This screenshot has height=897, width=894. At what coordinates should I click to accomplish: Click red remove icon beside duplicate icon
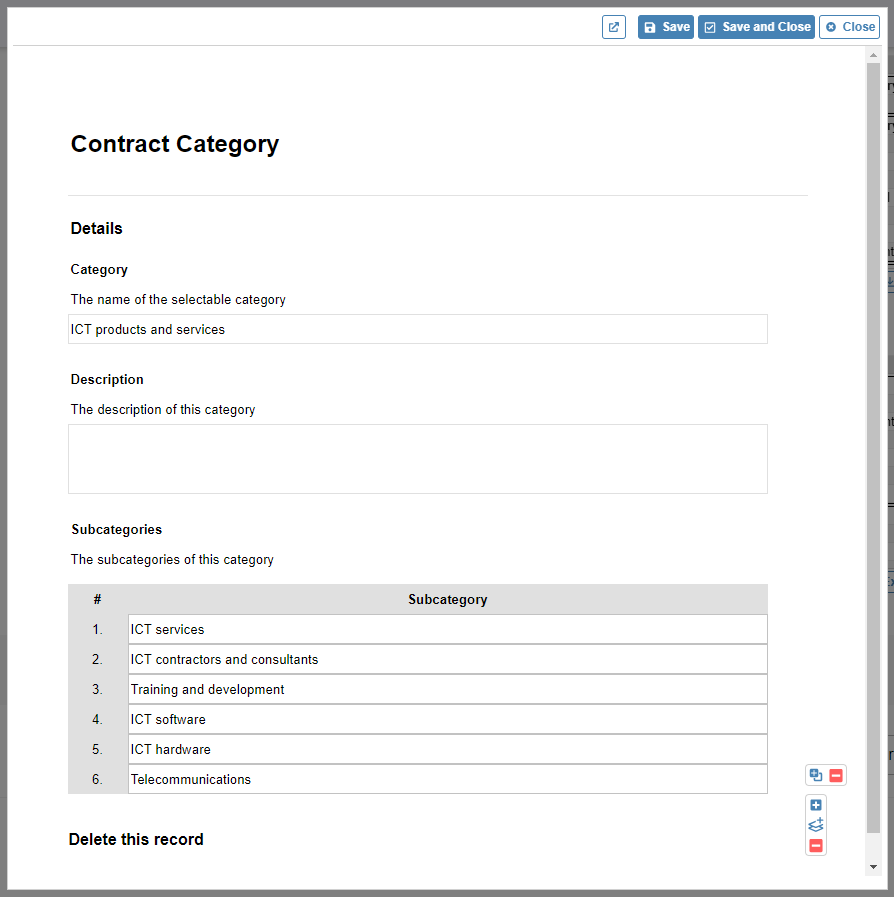click(836, 775)
